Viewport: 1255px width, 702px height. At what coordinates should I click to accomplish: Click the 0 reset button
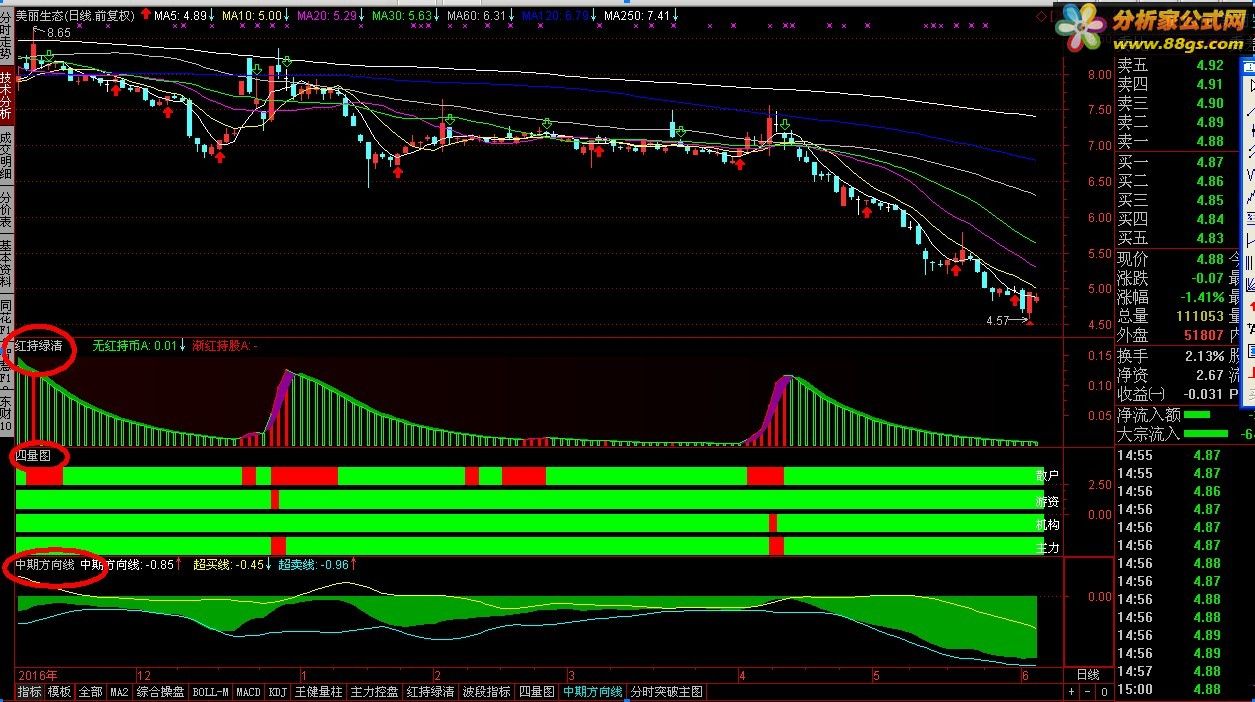(1103, 692)
